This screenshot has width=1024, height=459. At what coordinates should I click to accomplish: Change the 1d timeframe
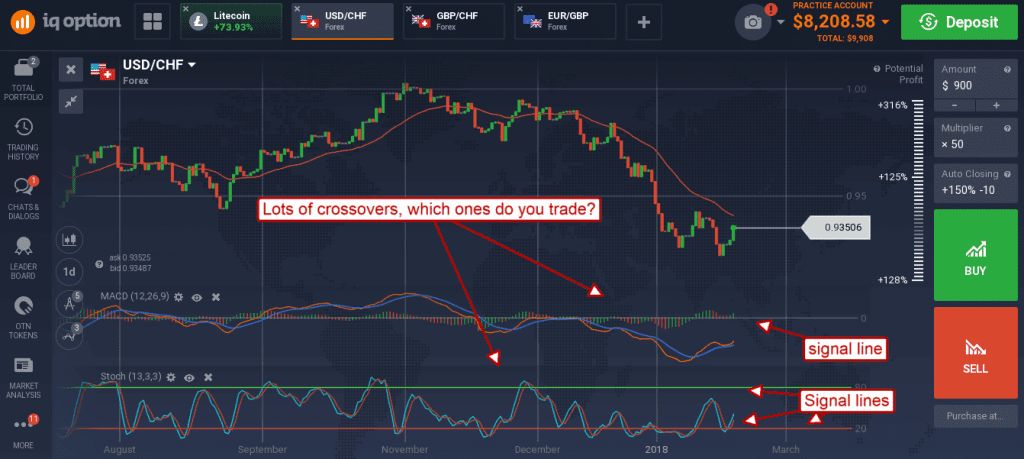pos(69,270)
